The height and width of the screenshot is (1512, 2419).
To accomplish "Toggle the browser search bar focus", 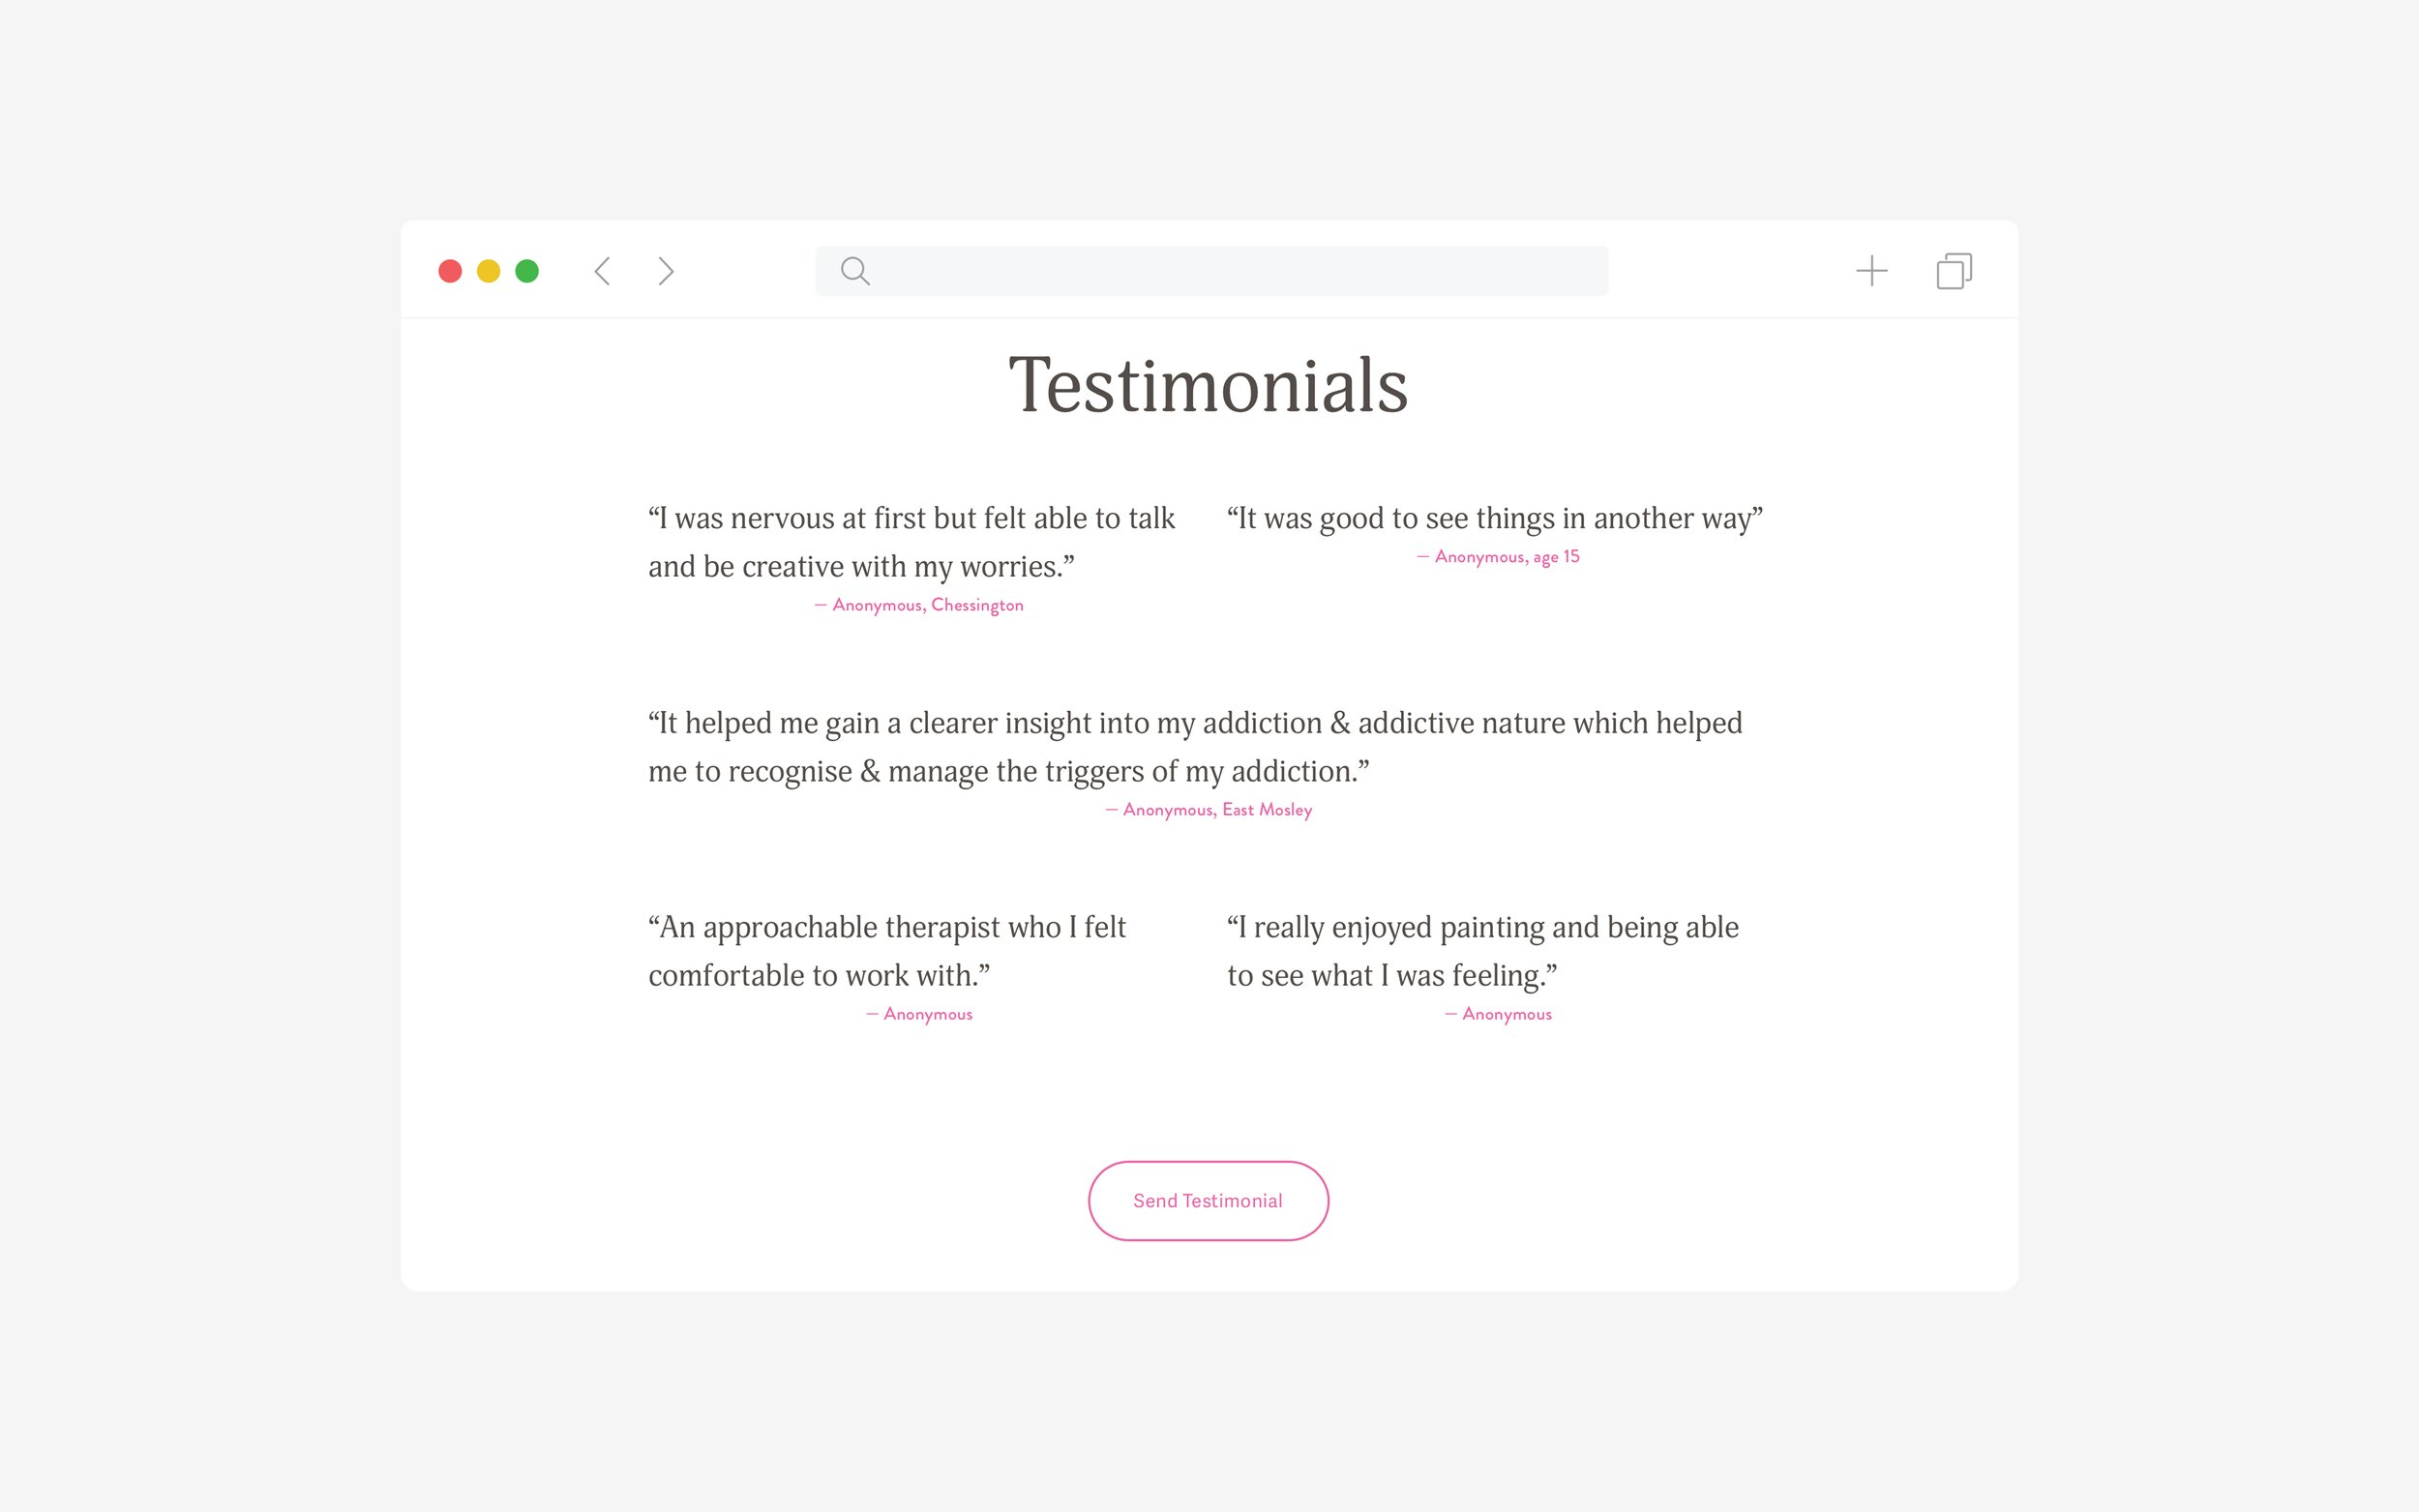I will (x=1209, y=268).
